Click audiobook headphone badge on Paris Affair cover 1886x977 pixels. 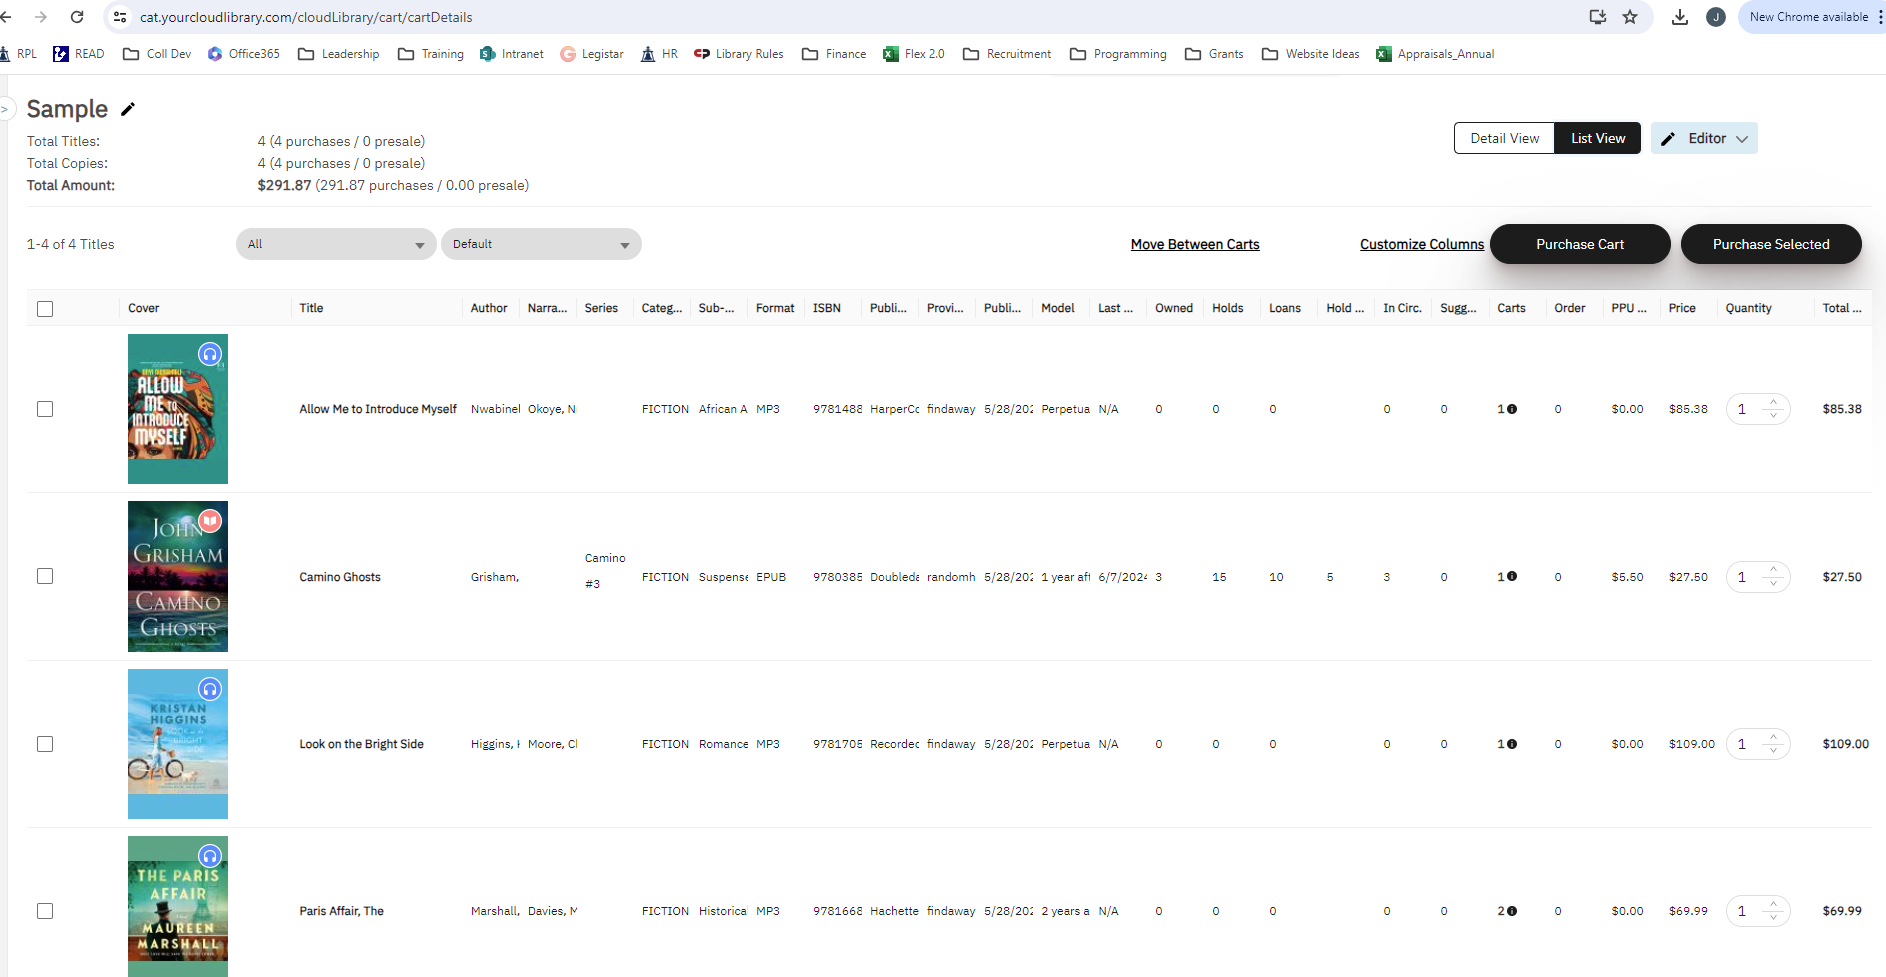[x=210, y=856]
